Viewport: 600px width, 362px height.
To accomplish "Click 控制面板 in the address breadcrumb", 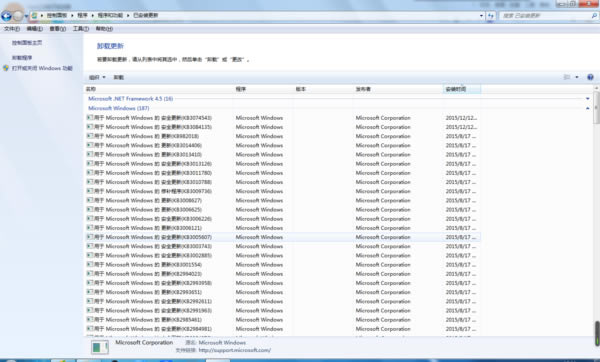I will (57, 15).
